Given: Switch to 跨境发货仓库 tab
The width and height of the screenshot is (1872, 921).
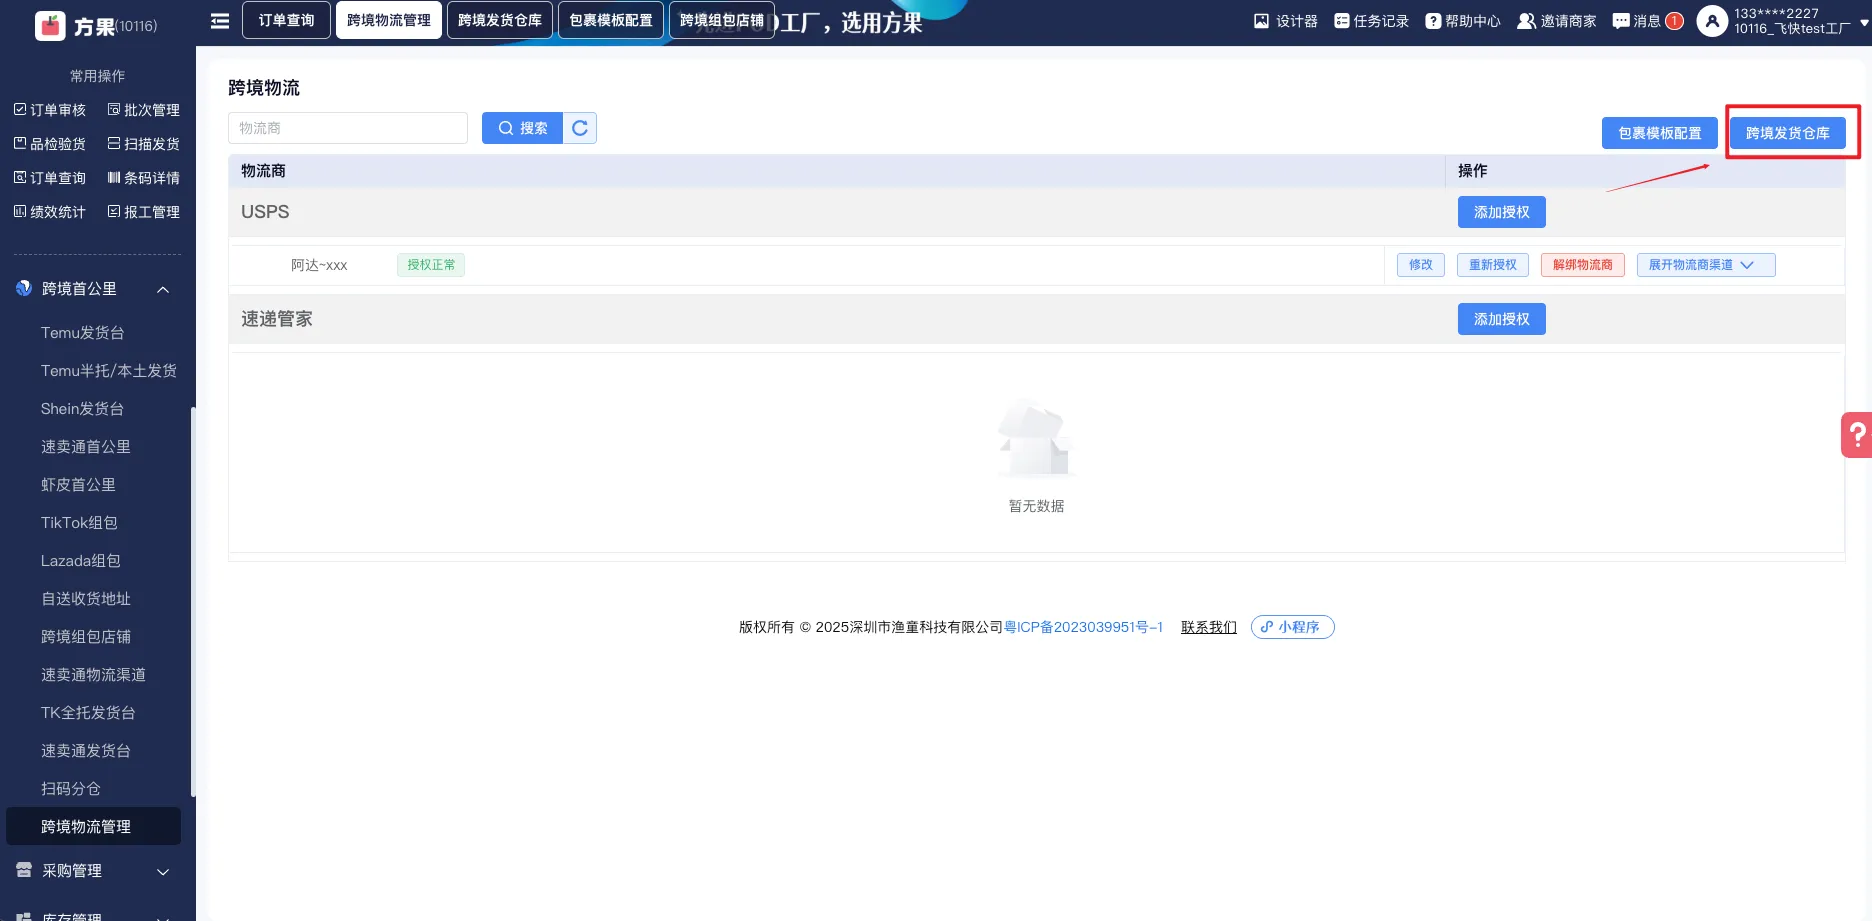Looking at the screenshot, I should [500, 20].
